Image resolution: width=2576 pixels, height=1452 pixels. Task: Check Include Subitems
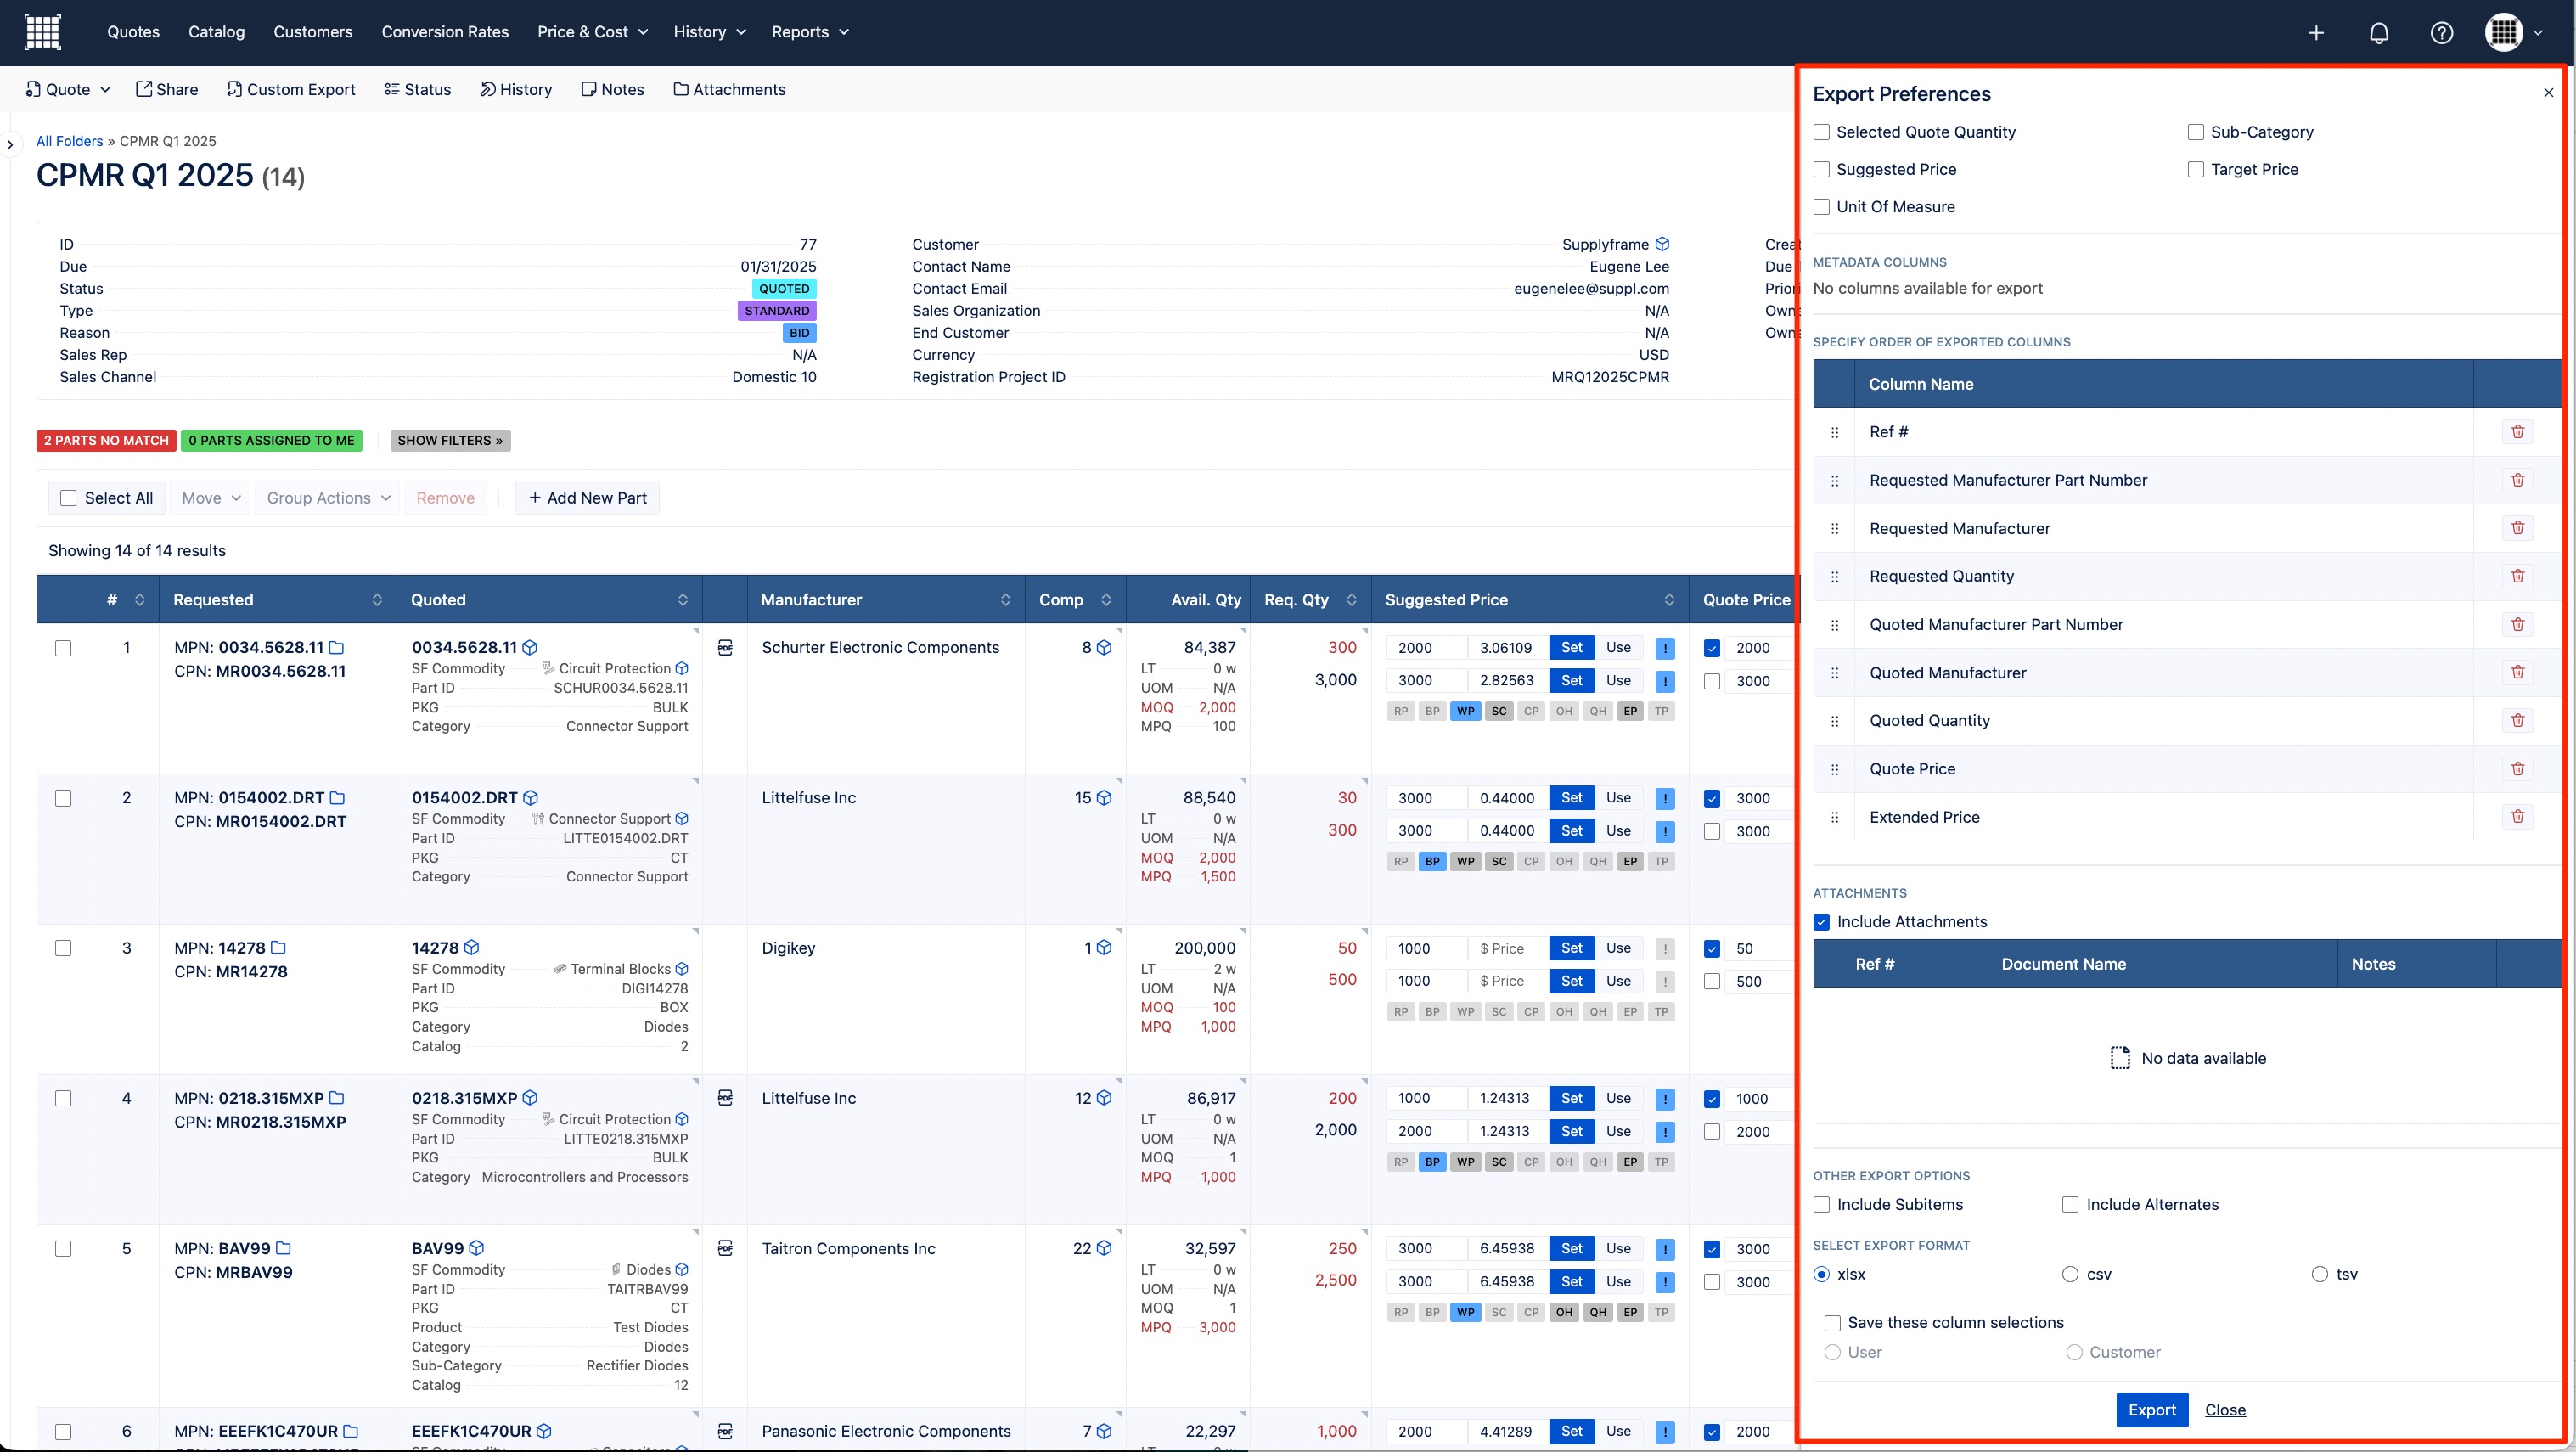point(1822,1205)
